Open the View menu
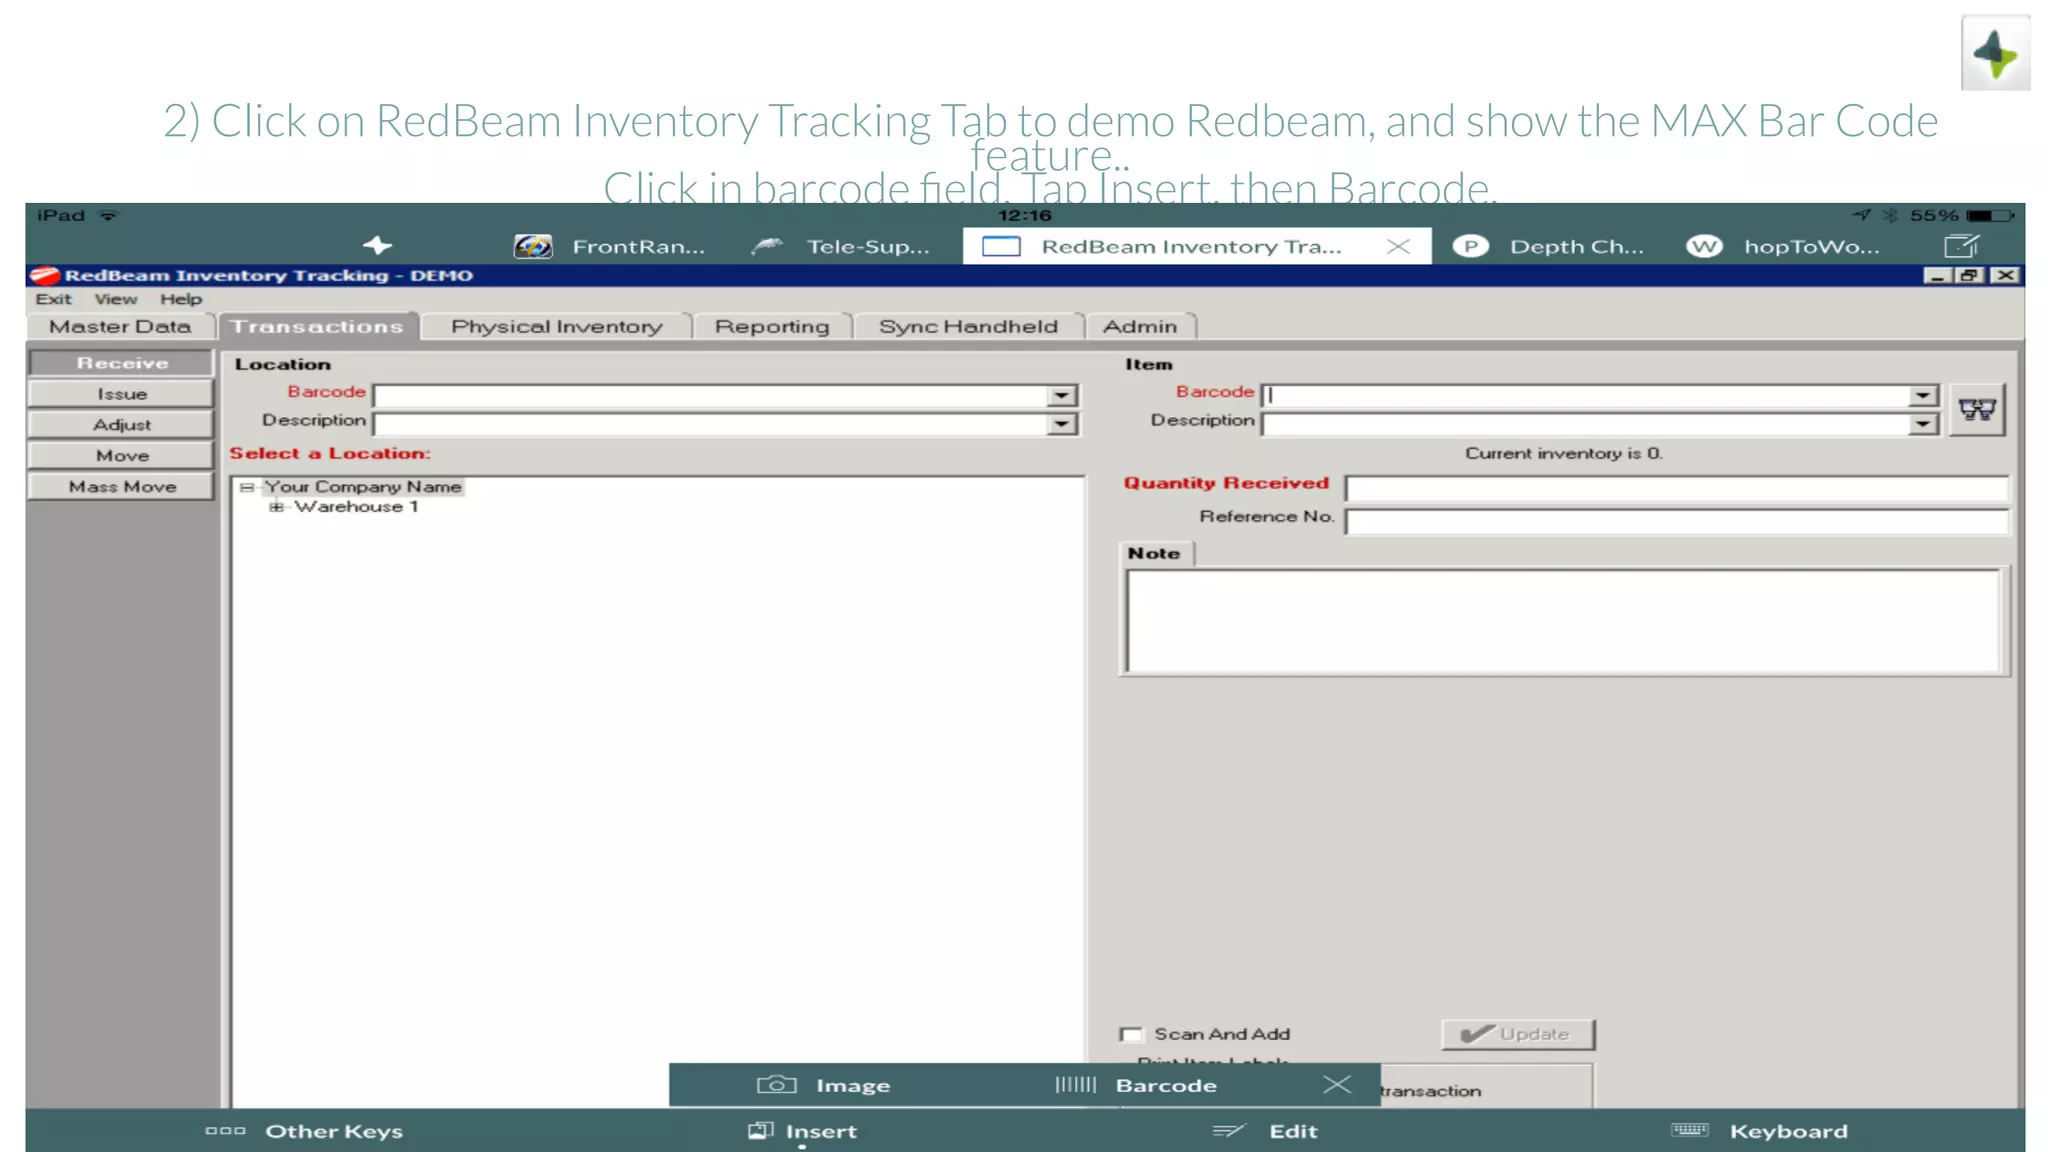The height and width of the screenshot is (1152, 2048). 116,299
